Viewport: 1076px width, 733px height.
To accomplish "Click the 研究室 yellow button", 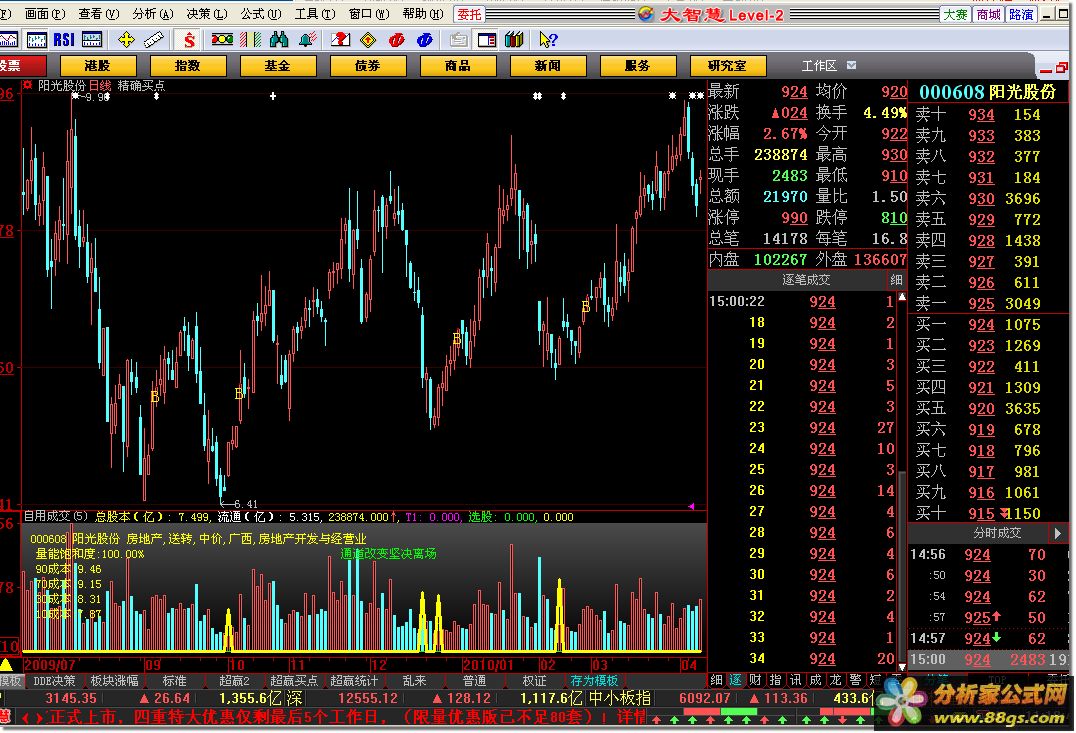I will tap(727, 66).
